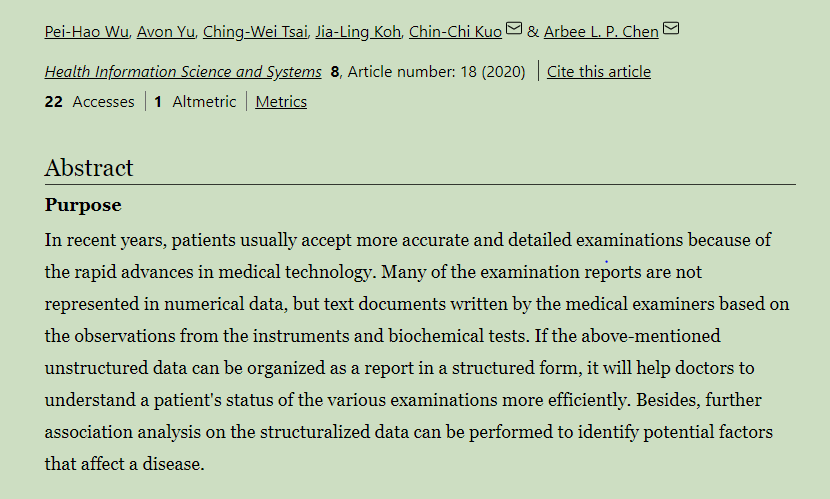Screen dimensions: 830x499
Task: Click the 1 Altmetric score
Action: pyautogui.click(x=195, y=102)
